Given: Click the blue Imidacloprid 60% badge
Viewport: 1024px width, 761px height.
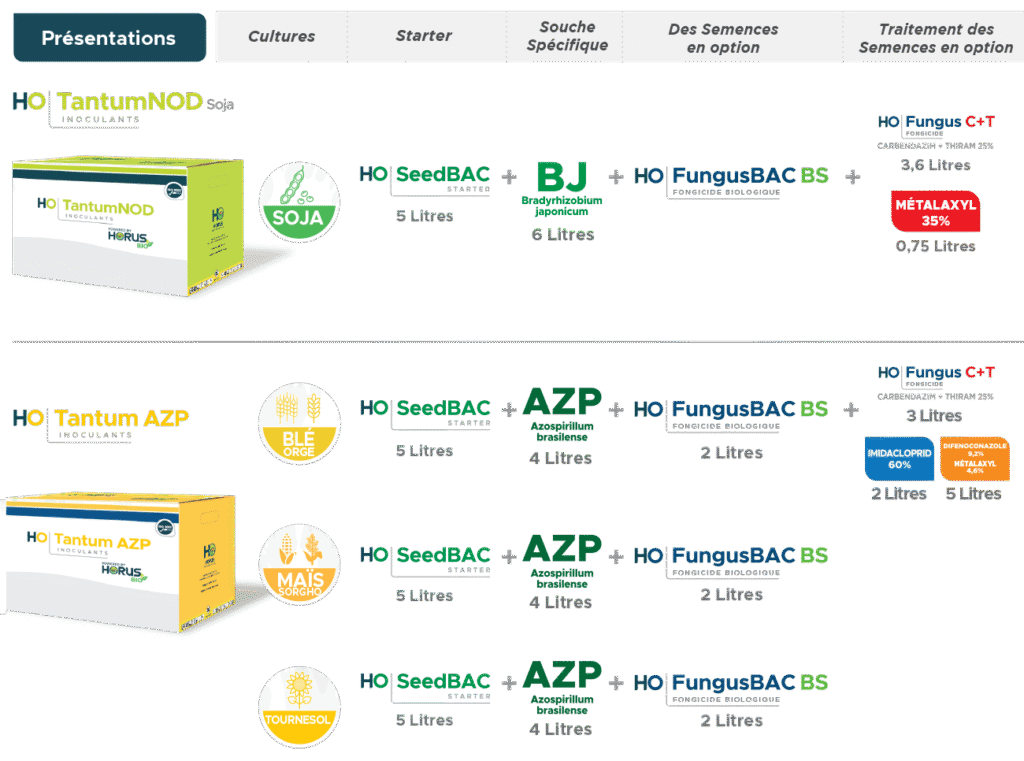Looking at the screenshot, I should [897, 459].
